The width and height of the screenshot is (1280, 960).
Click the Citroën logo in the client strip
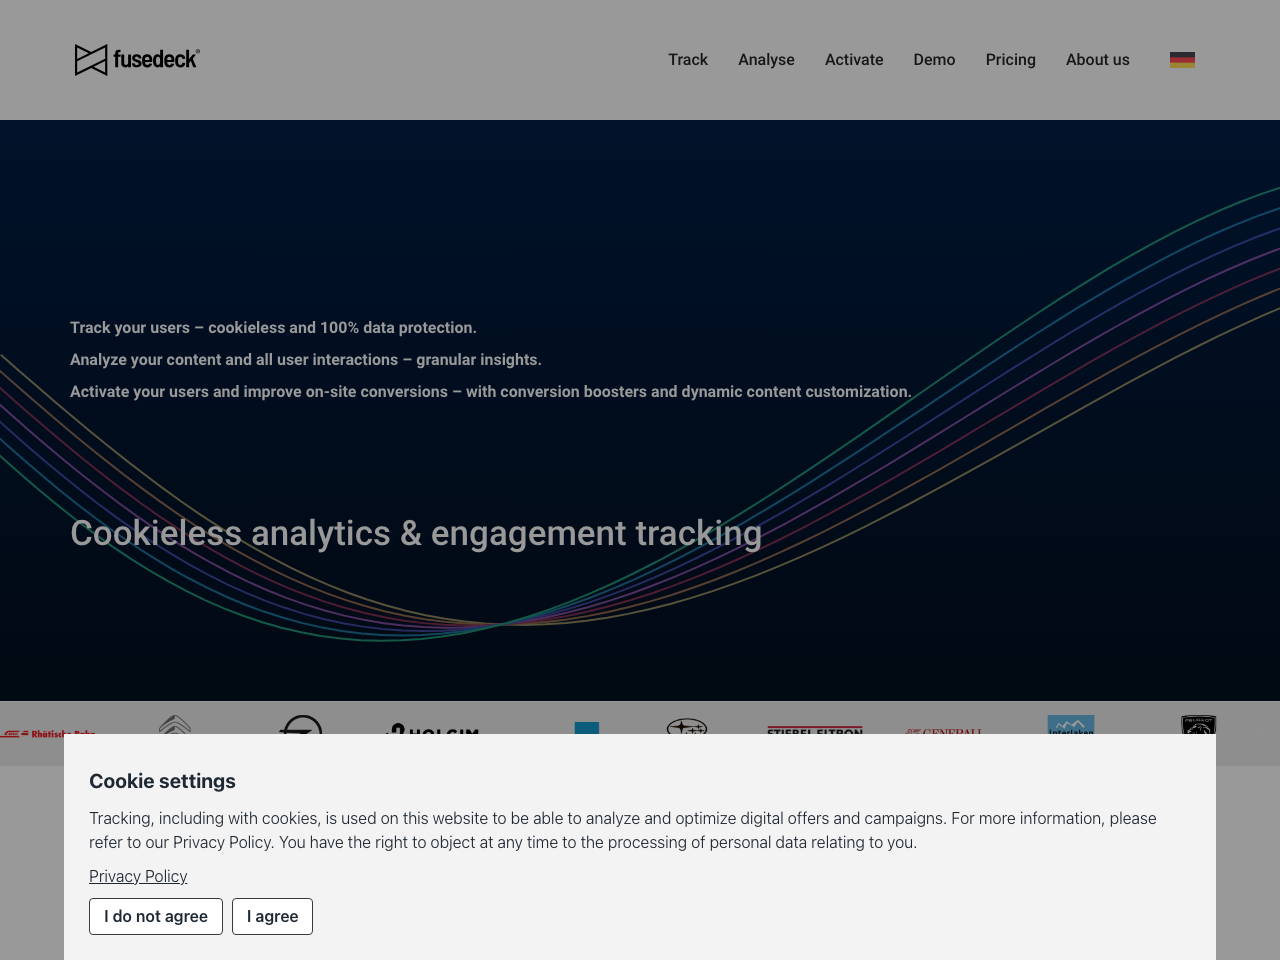click(176, 730)
